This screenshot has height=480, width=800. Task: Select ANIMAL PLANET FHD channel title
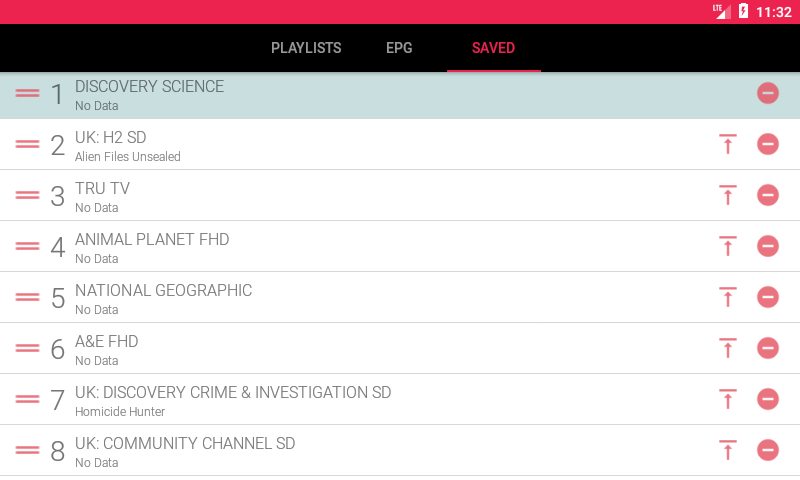[x=152, y=240]
